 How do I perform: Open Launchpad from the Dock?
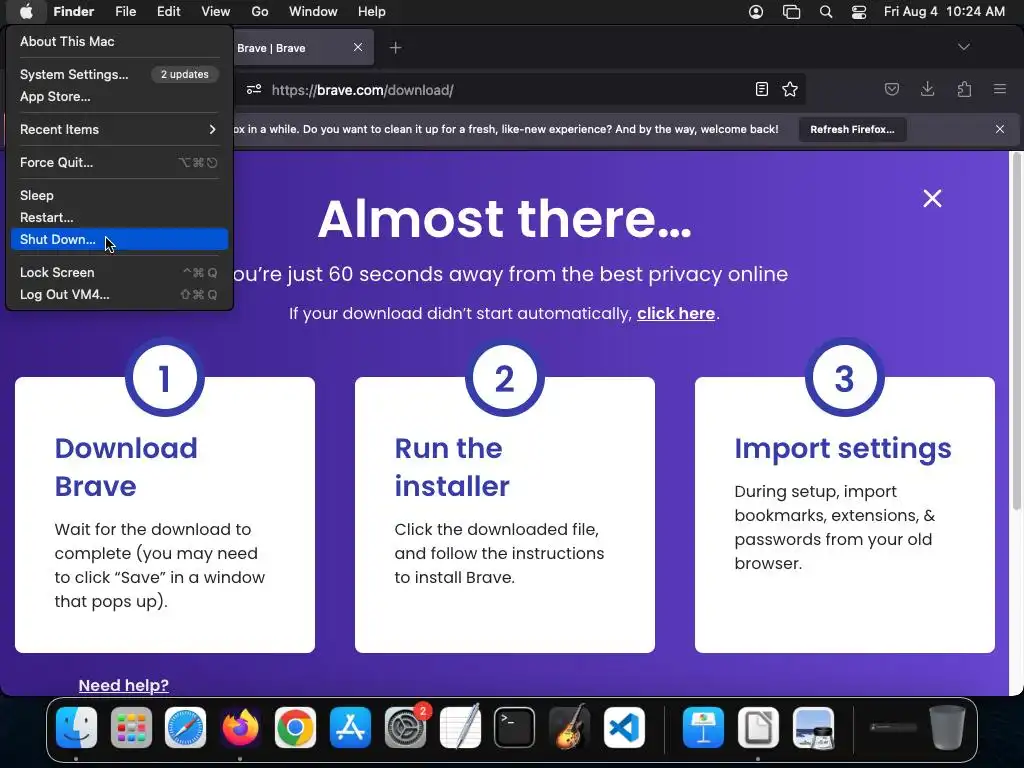coord(131,727)
